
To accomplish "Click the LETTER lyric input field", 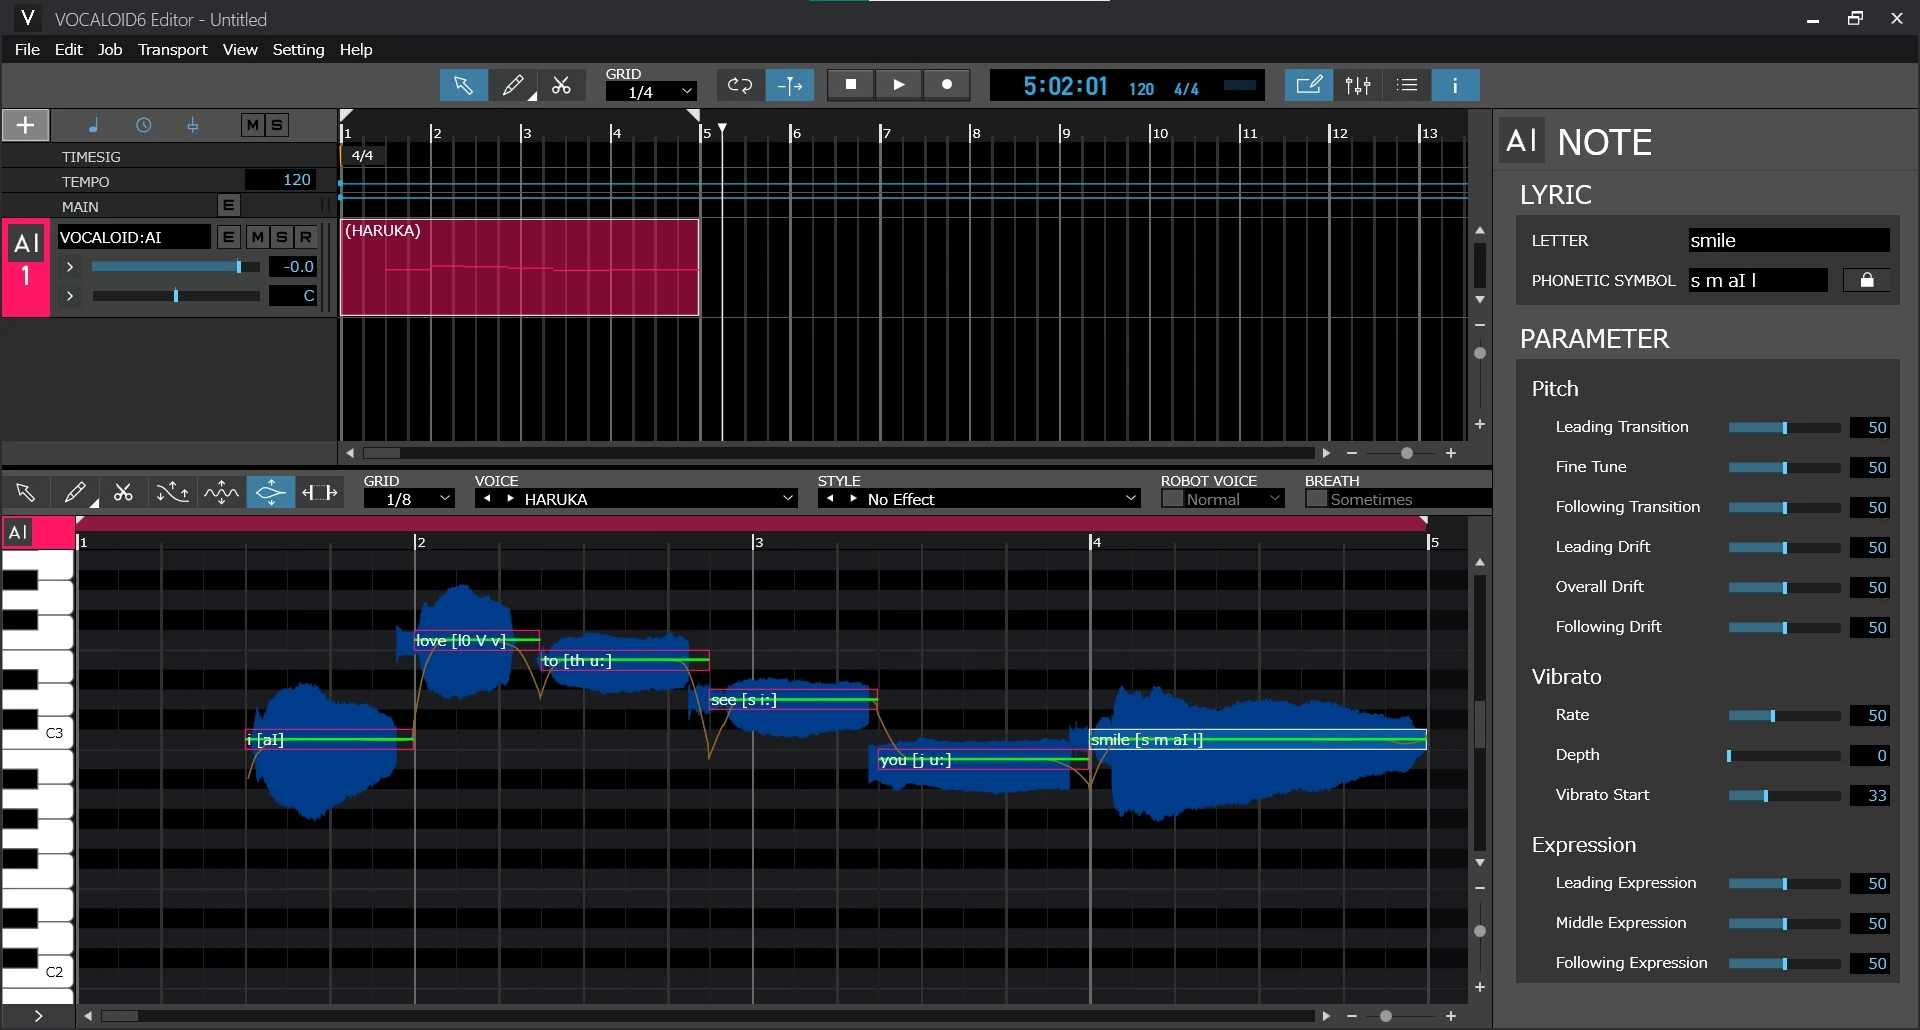I will [x=1789, y=241].
